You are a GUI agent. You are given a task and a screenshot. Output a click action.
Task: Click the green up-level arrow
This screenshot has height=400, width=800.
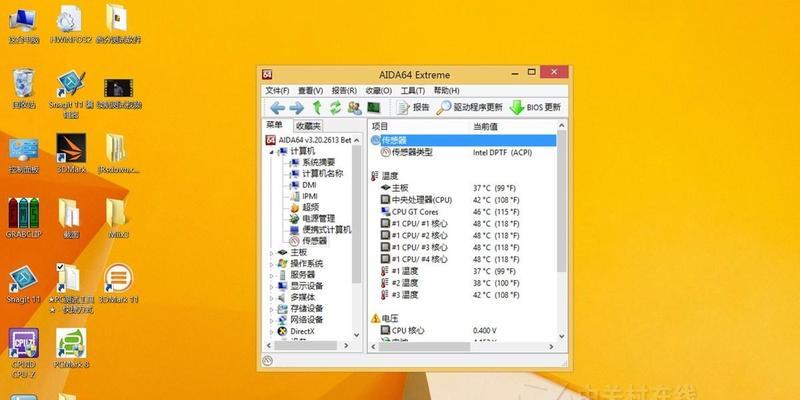[317, 108]
